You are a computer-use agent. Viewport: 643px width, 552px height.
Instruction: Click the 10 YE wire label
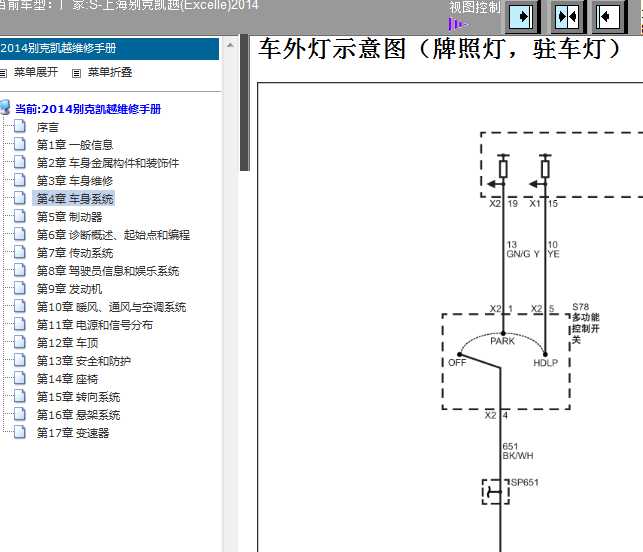coord(554,249)
